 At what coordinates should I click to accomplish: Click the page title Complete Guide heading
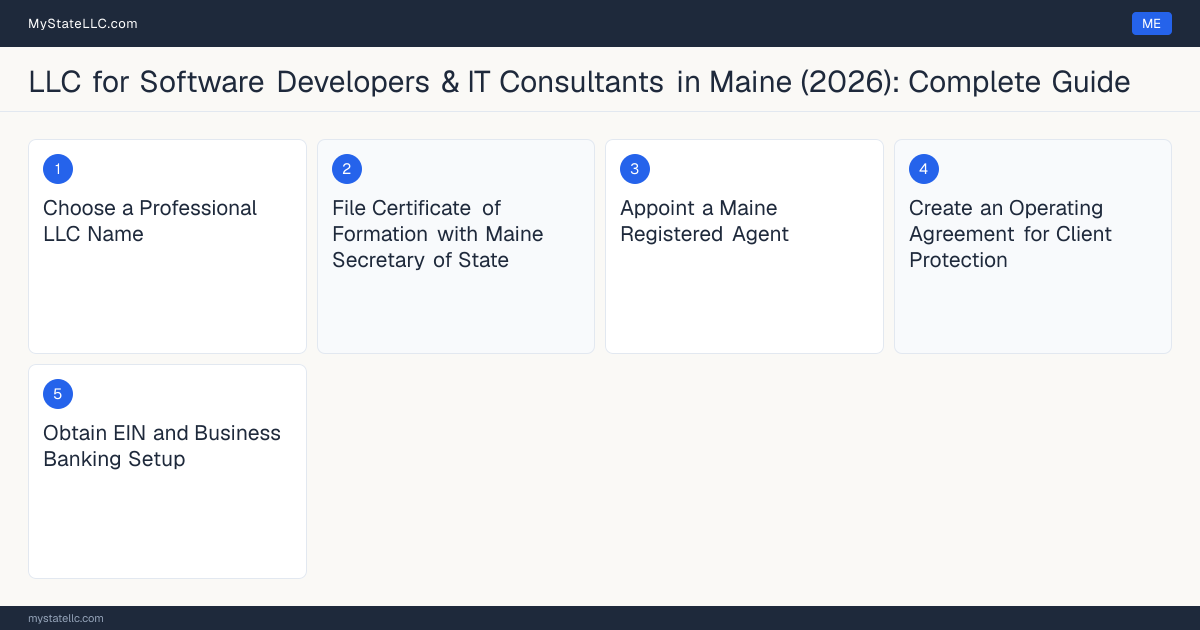tap(580, 81)
